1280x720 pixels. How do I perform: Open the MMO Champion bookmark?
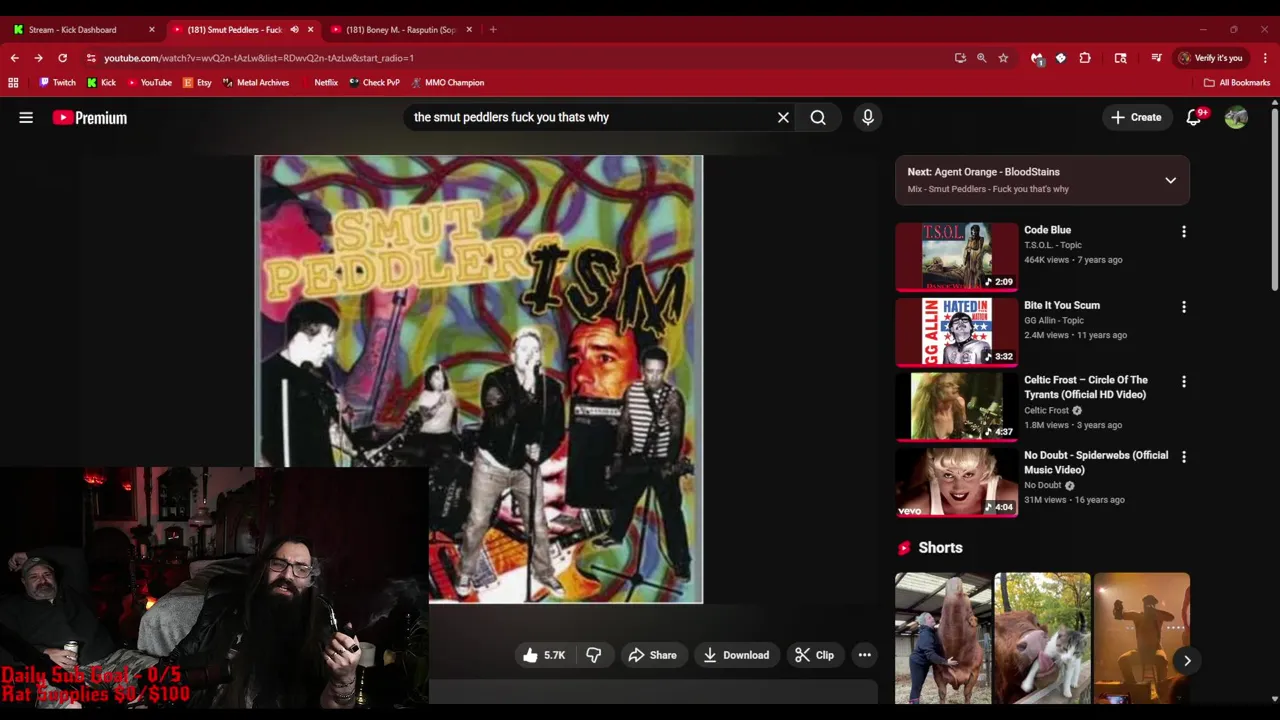tap(447, 83)
